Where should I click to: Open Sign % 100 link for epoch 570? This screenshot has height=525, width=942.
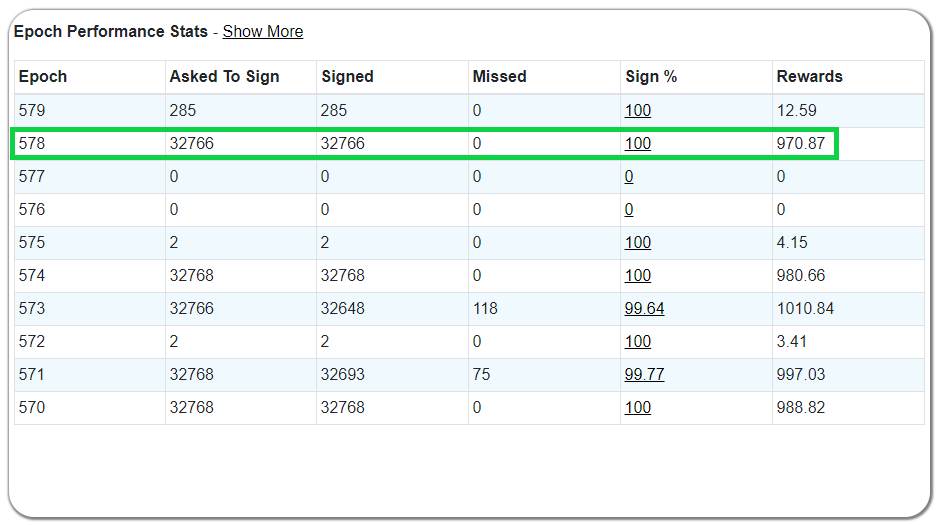(637, 408)
